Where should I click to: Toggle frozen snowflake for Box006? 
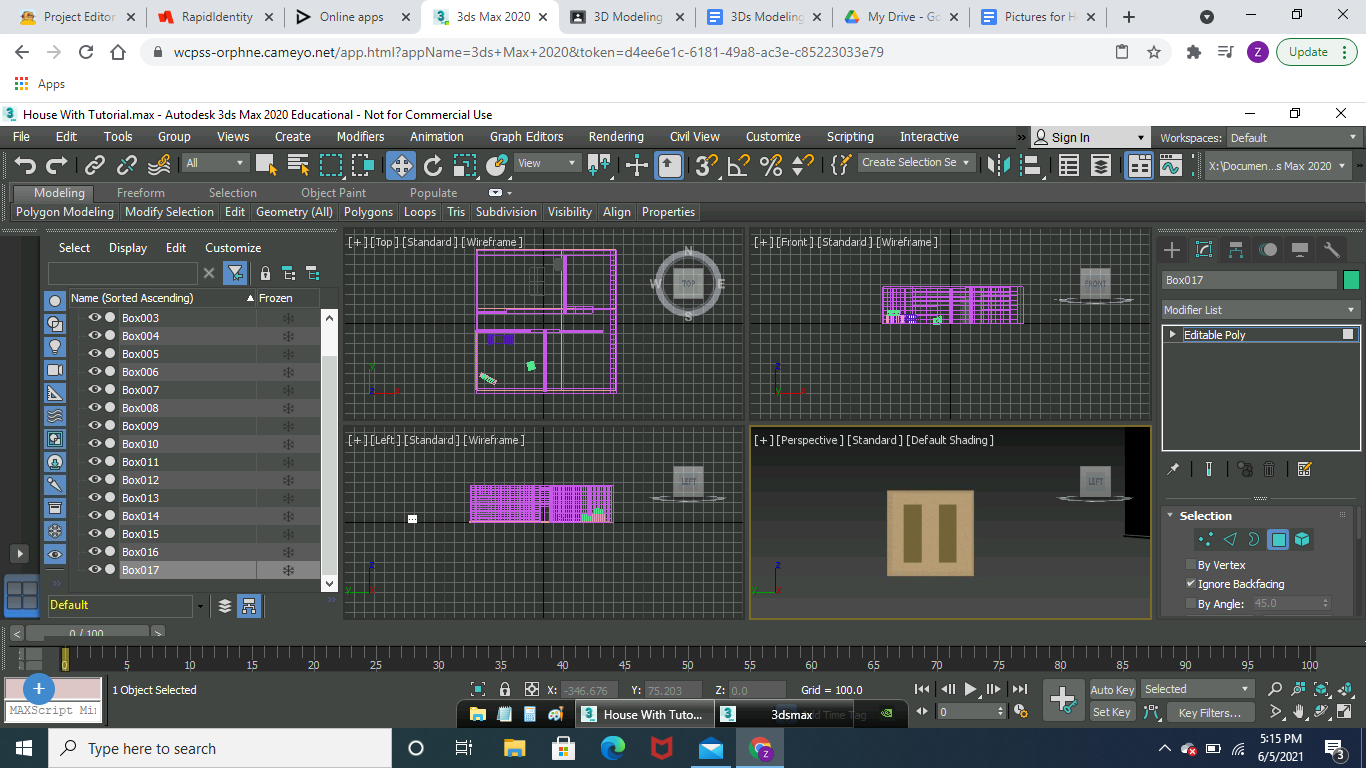coord(288,372)
